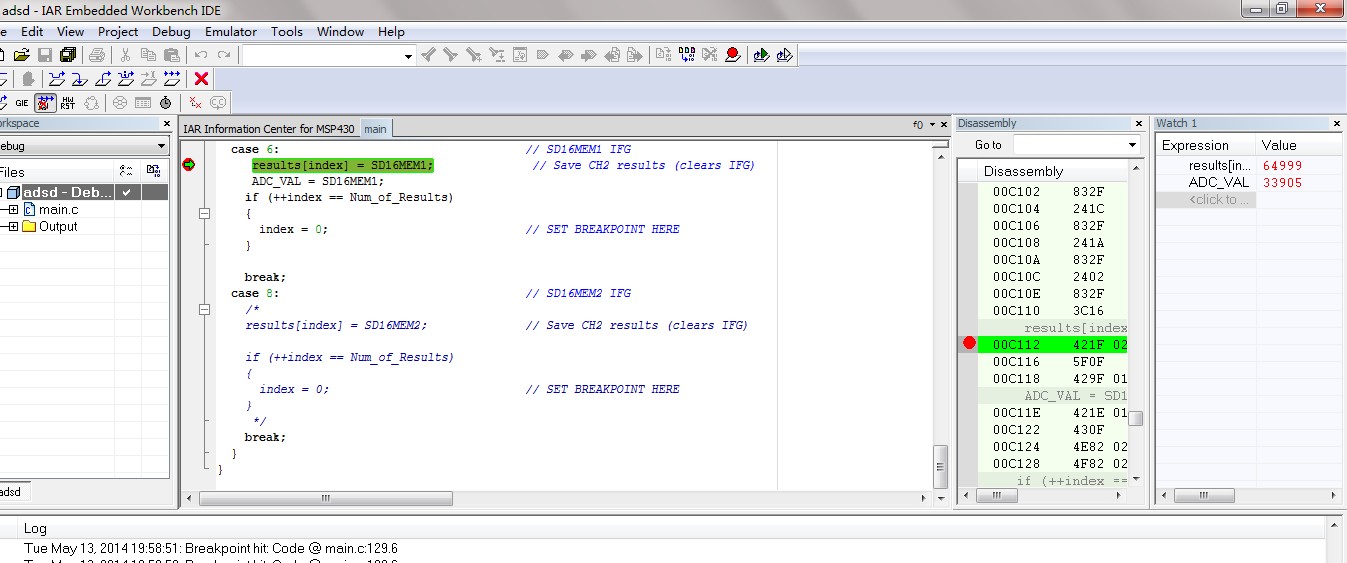The width and height of the screenshot is (1347, 563).
Task: Click the adsd workspace tab at bottom
Action: 11,492
